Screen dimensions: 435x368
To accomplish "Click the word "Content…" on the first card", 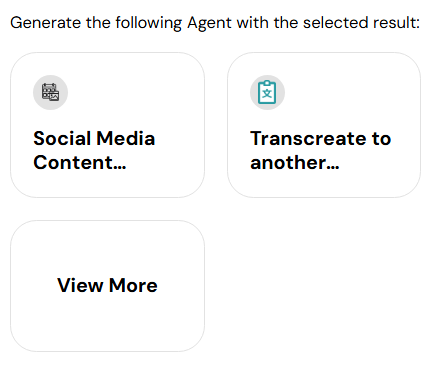I will pos(80,163).
